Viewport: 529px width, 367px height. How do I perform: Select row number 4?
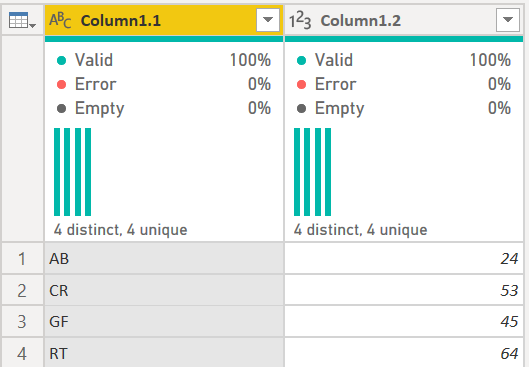click(22, 353)
